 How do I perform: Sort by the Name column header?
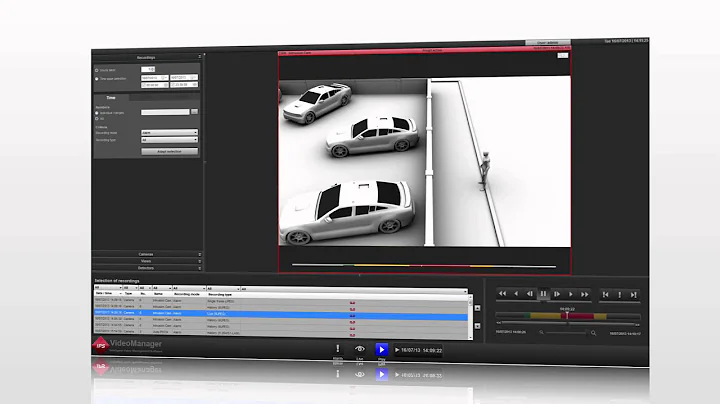pyautogui.click(x=162, y=294)
